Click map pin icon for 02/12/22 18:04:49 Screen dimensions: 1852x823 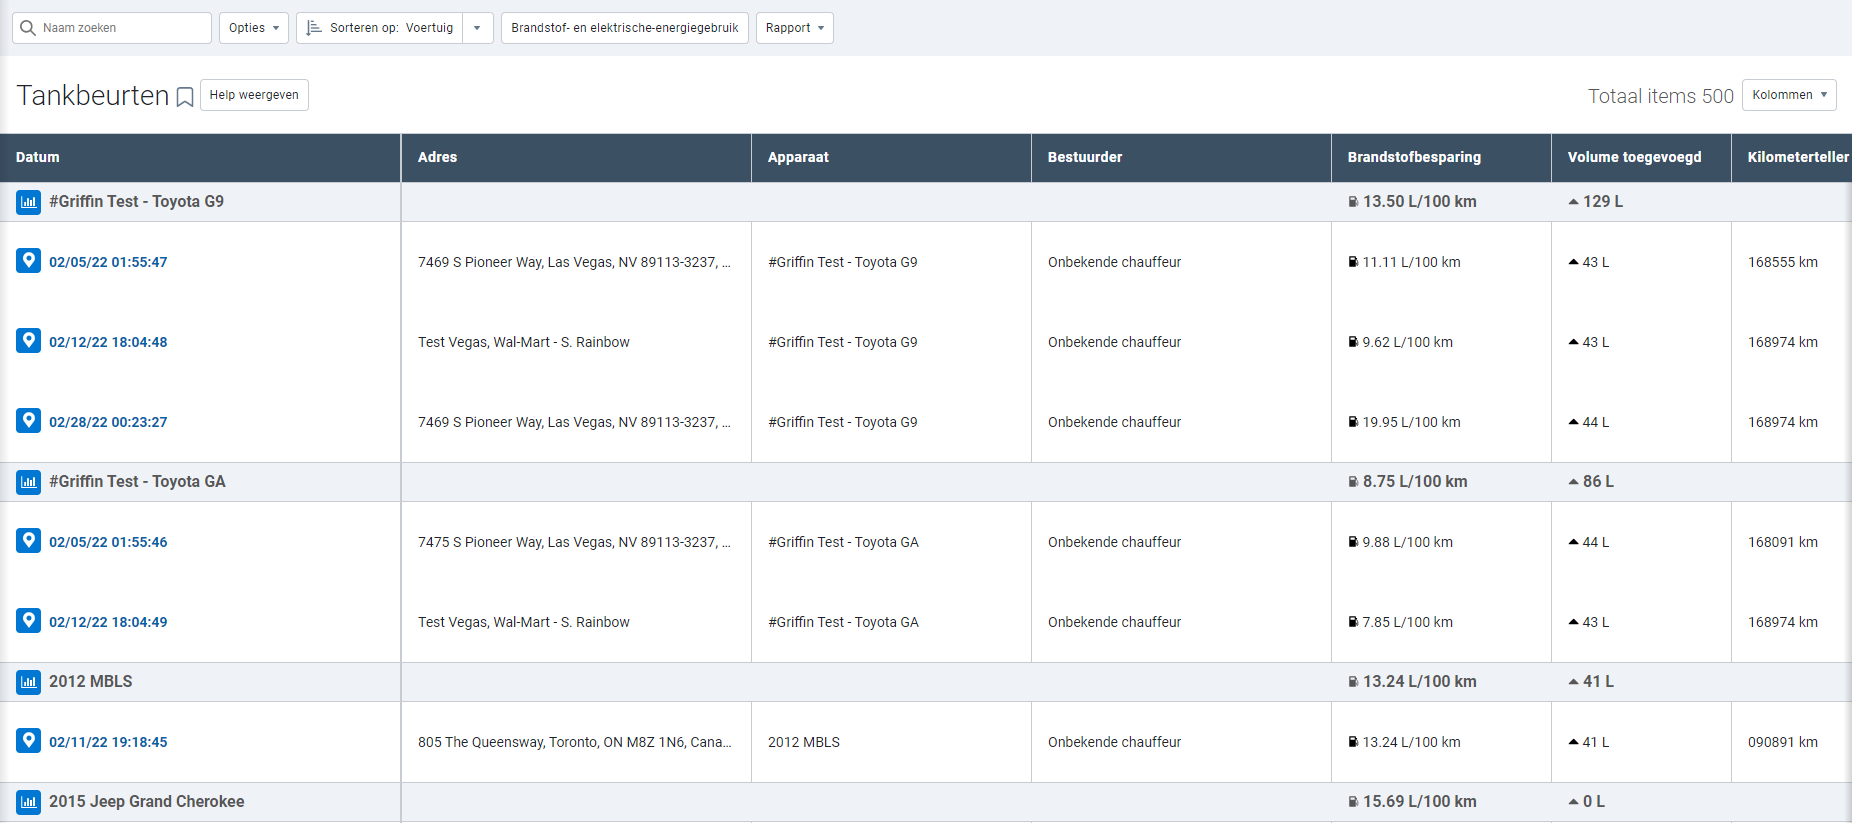(x=29, y=621)
